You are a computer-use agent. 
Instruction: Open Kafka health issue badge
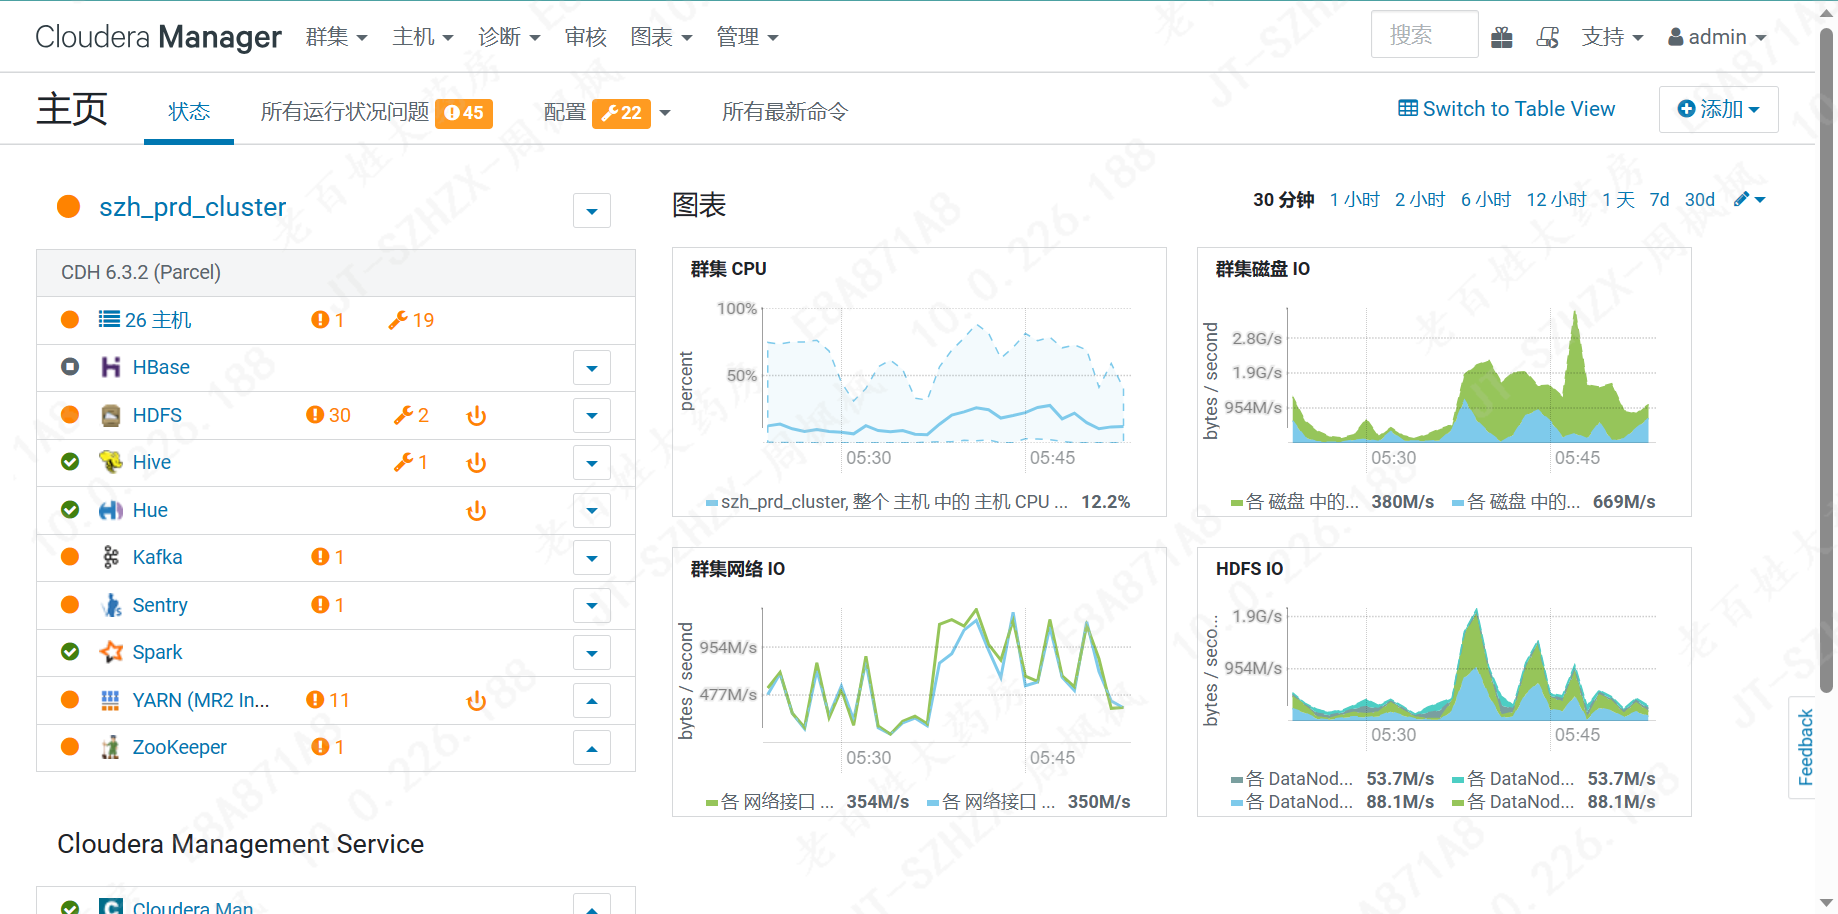328,557
